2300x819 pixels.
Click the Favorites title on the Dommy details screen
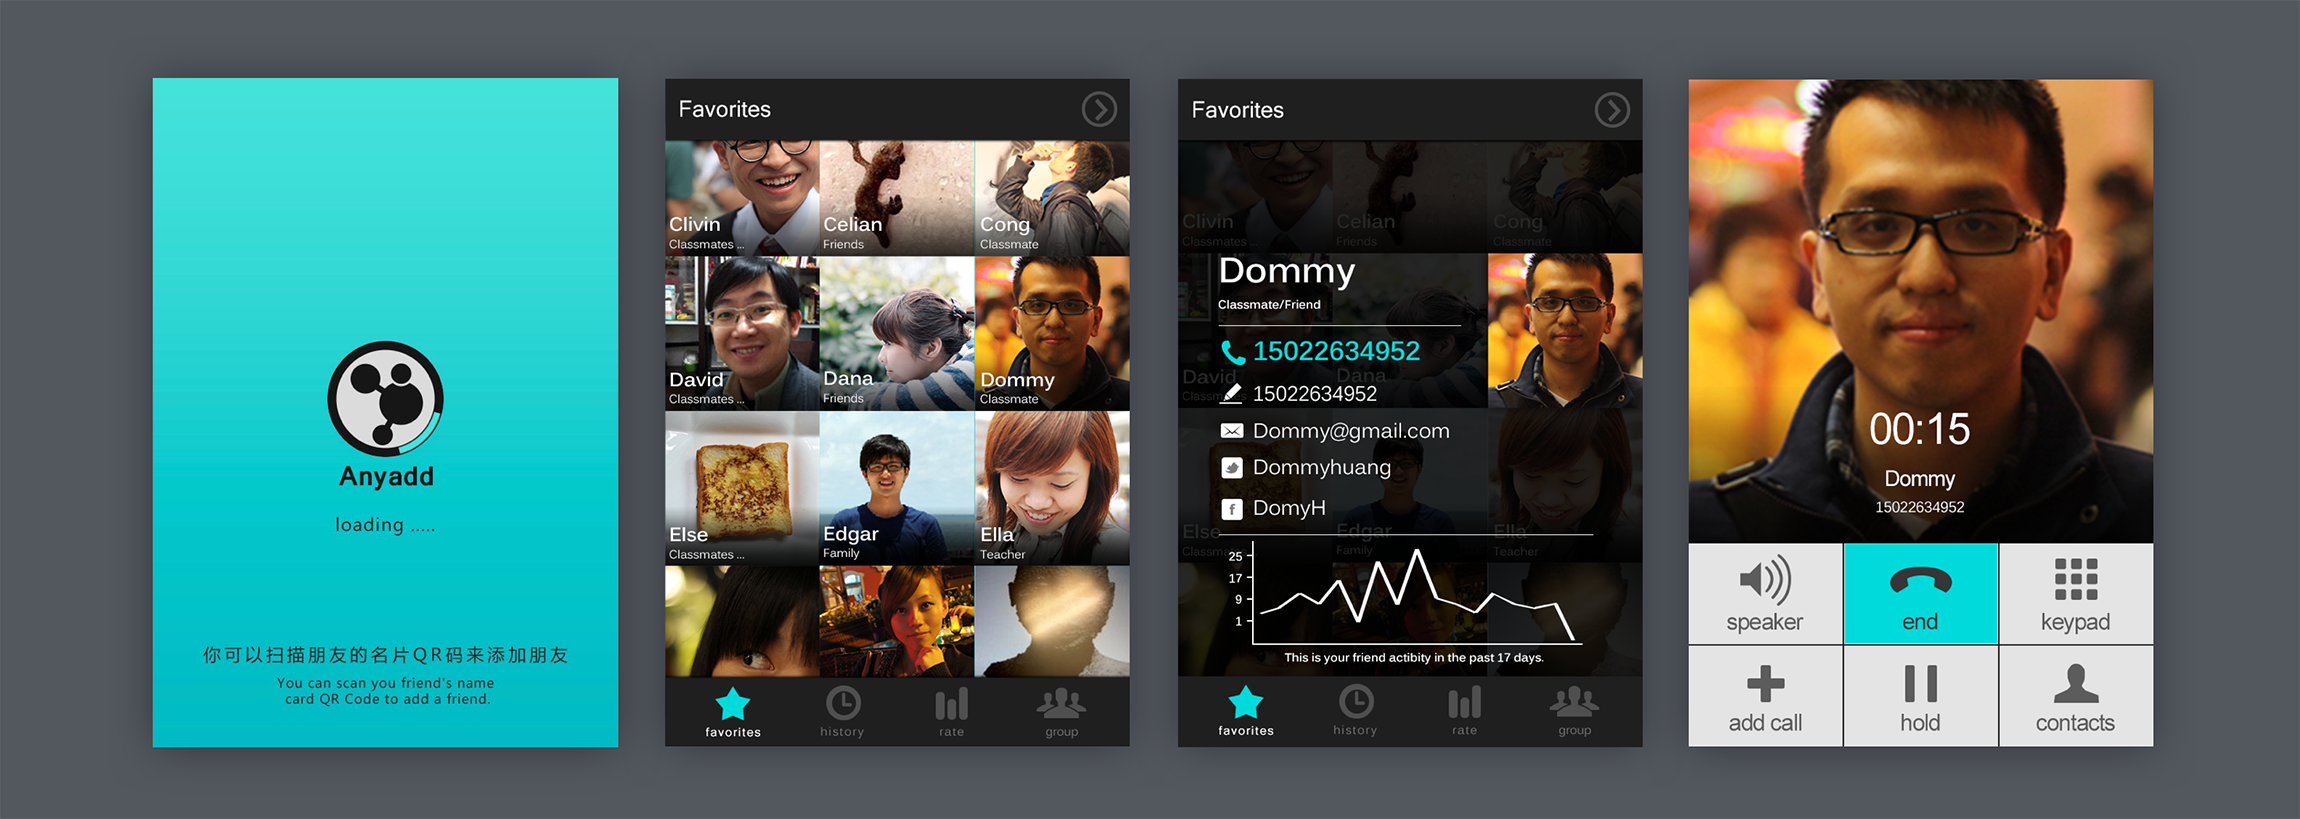click(x=1238, y=110)
